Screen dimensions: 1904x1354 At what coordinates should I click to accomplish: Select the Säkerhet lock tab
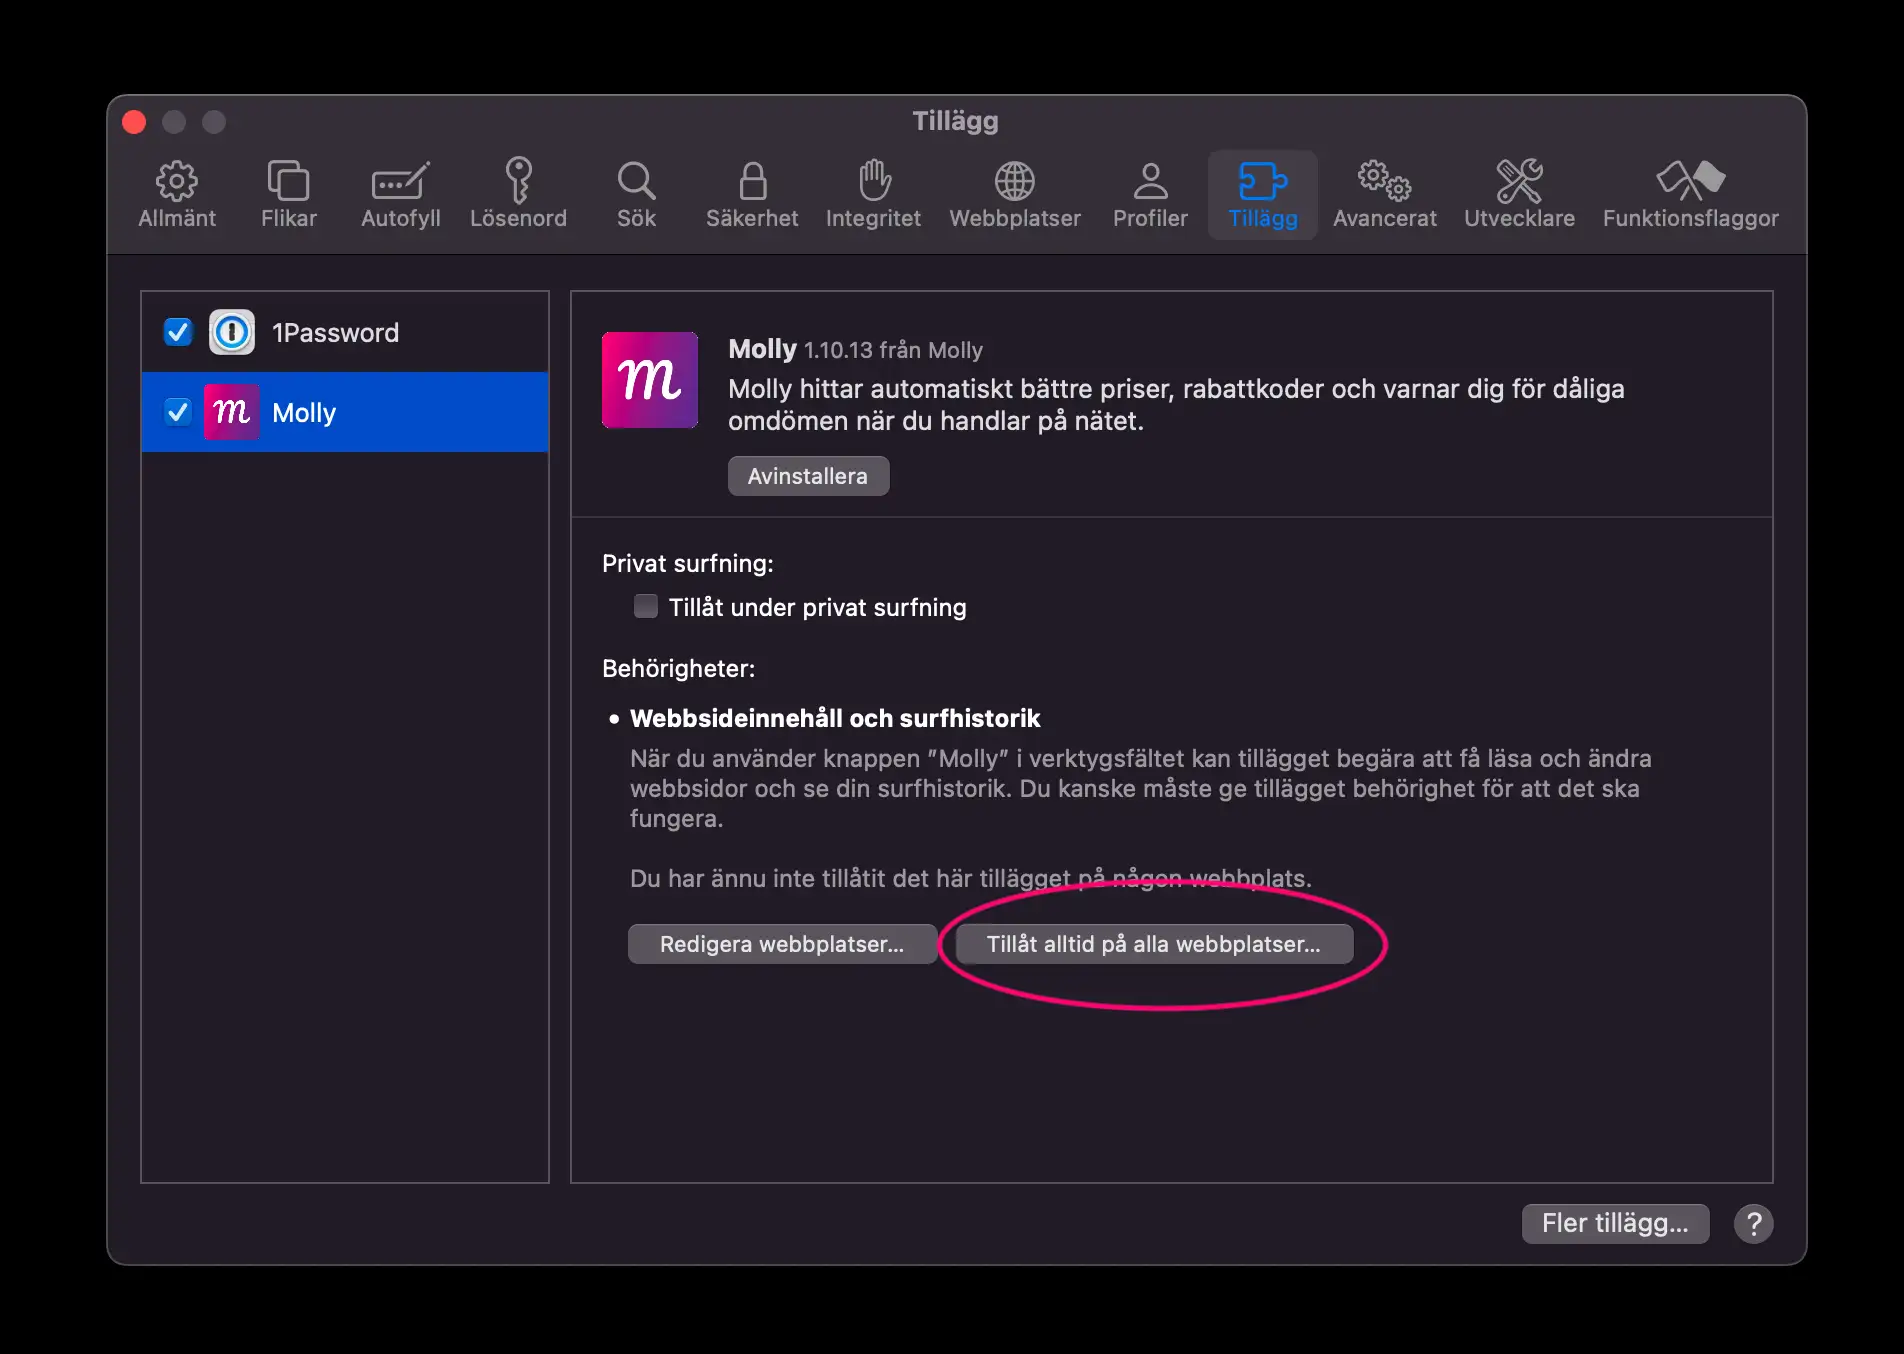point(752,195)
